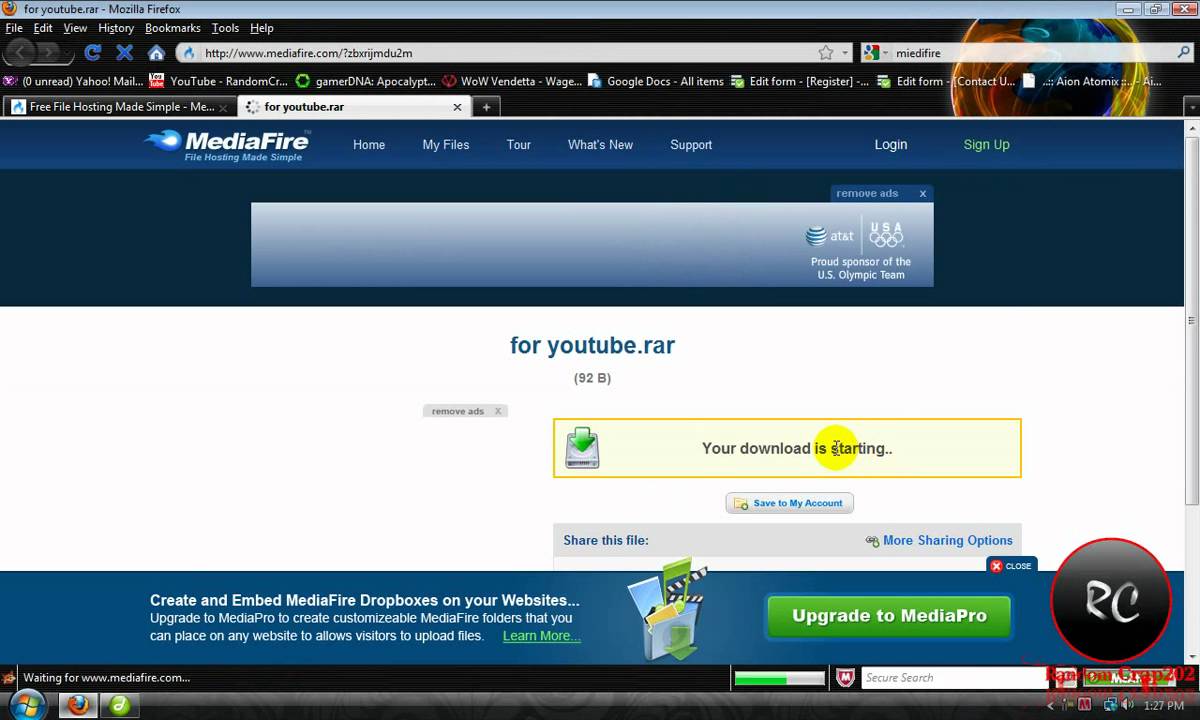Open the History menu
Image resolution: width=1200 pixels, height=720 pixels.
[116, 28]
